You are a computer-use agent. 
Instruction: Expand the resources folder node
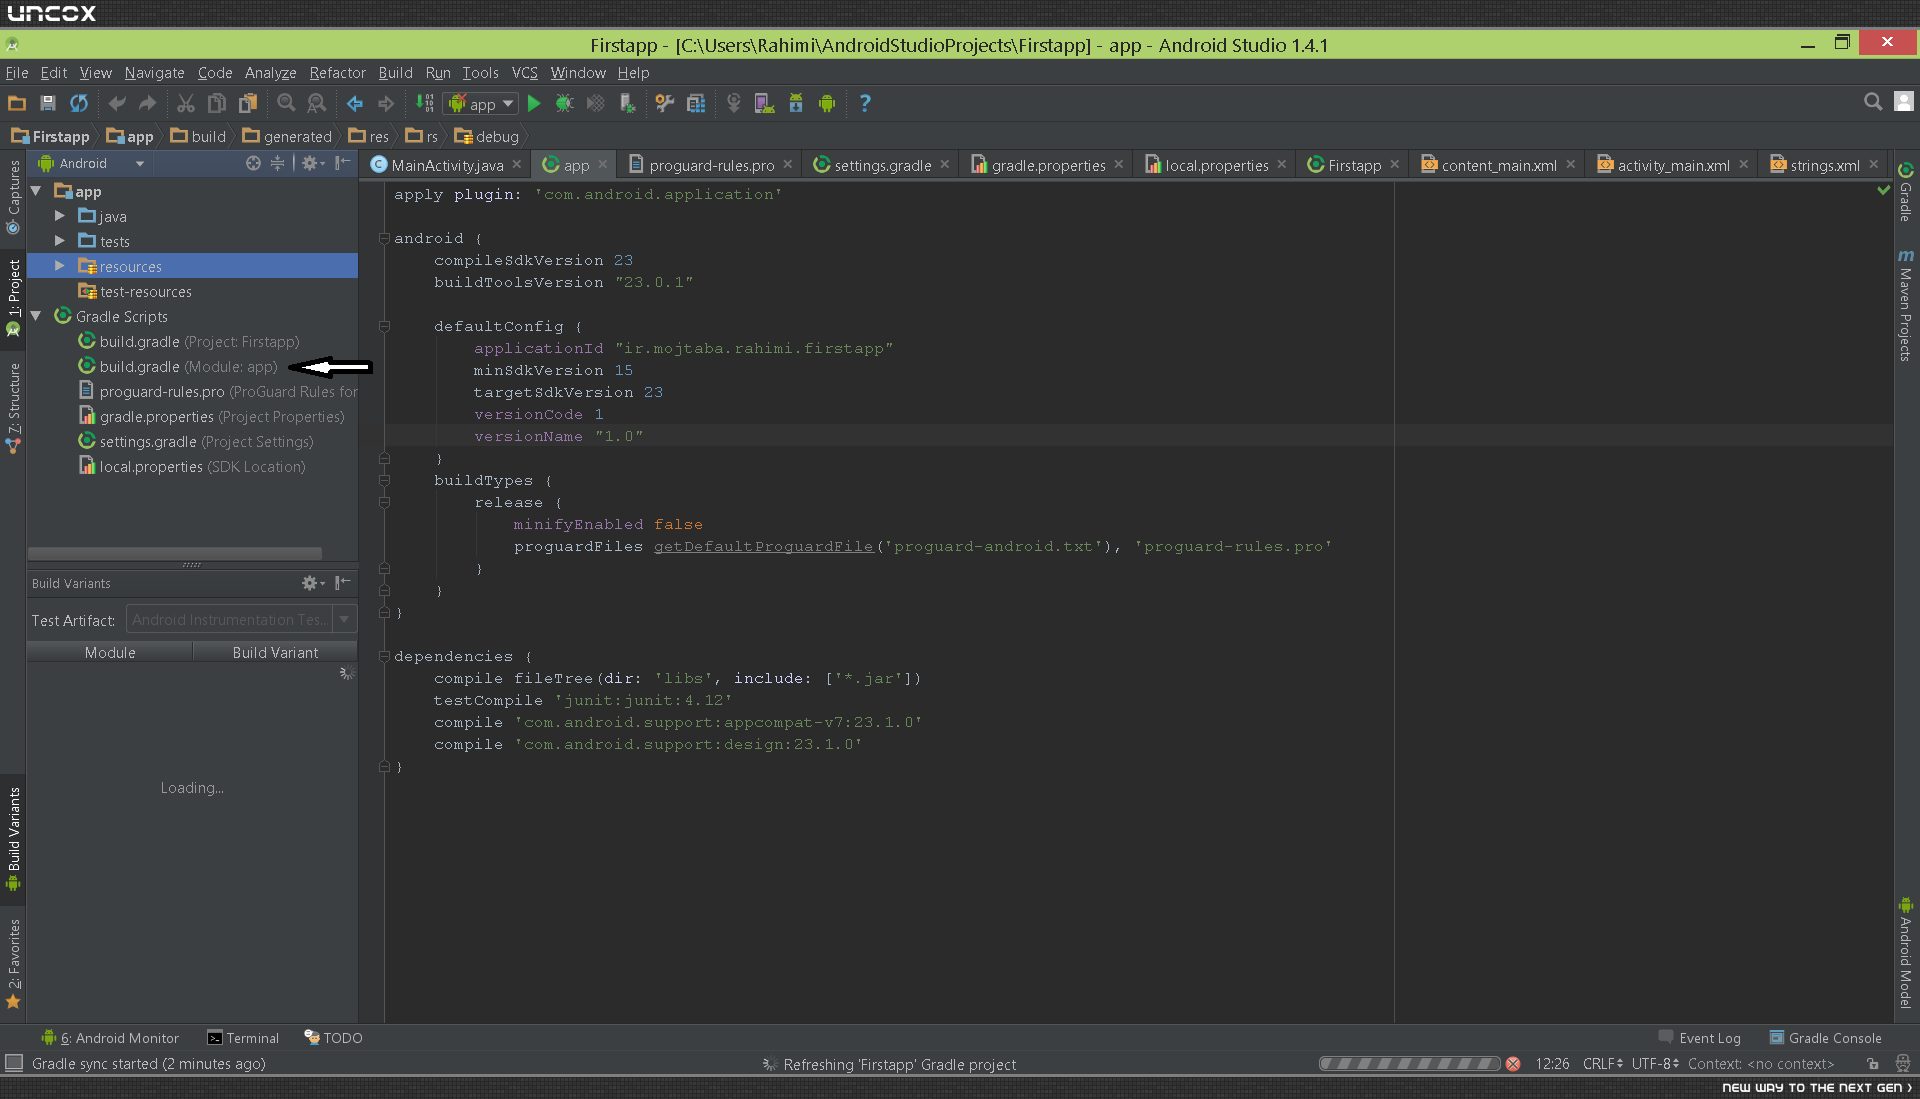(59, 266)
